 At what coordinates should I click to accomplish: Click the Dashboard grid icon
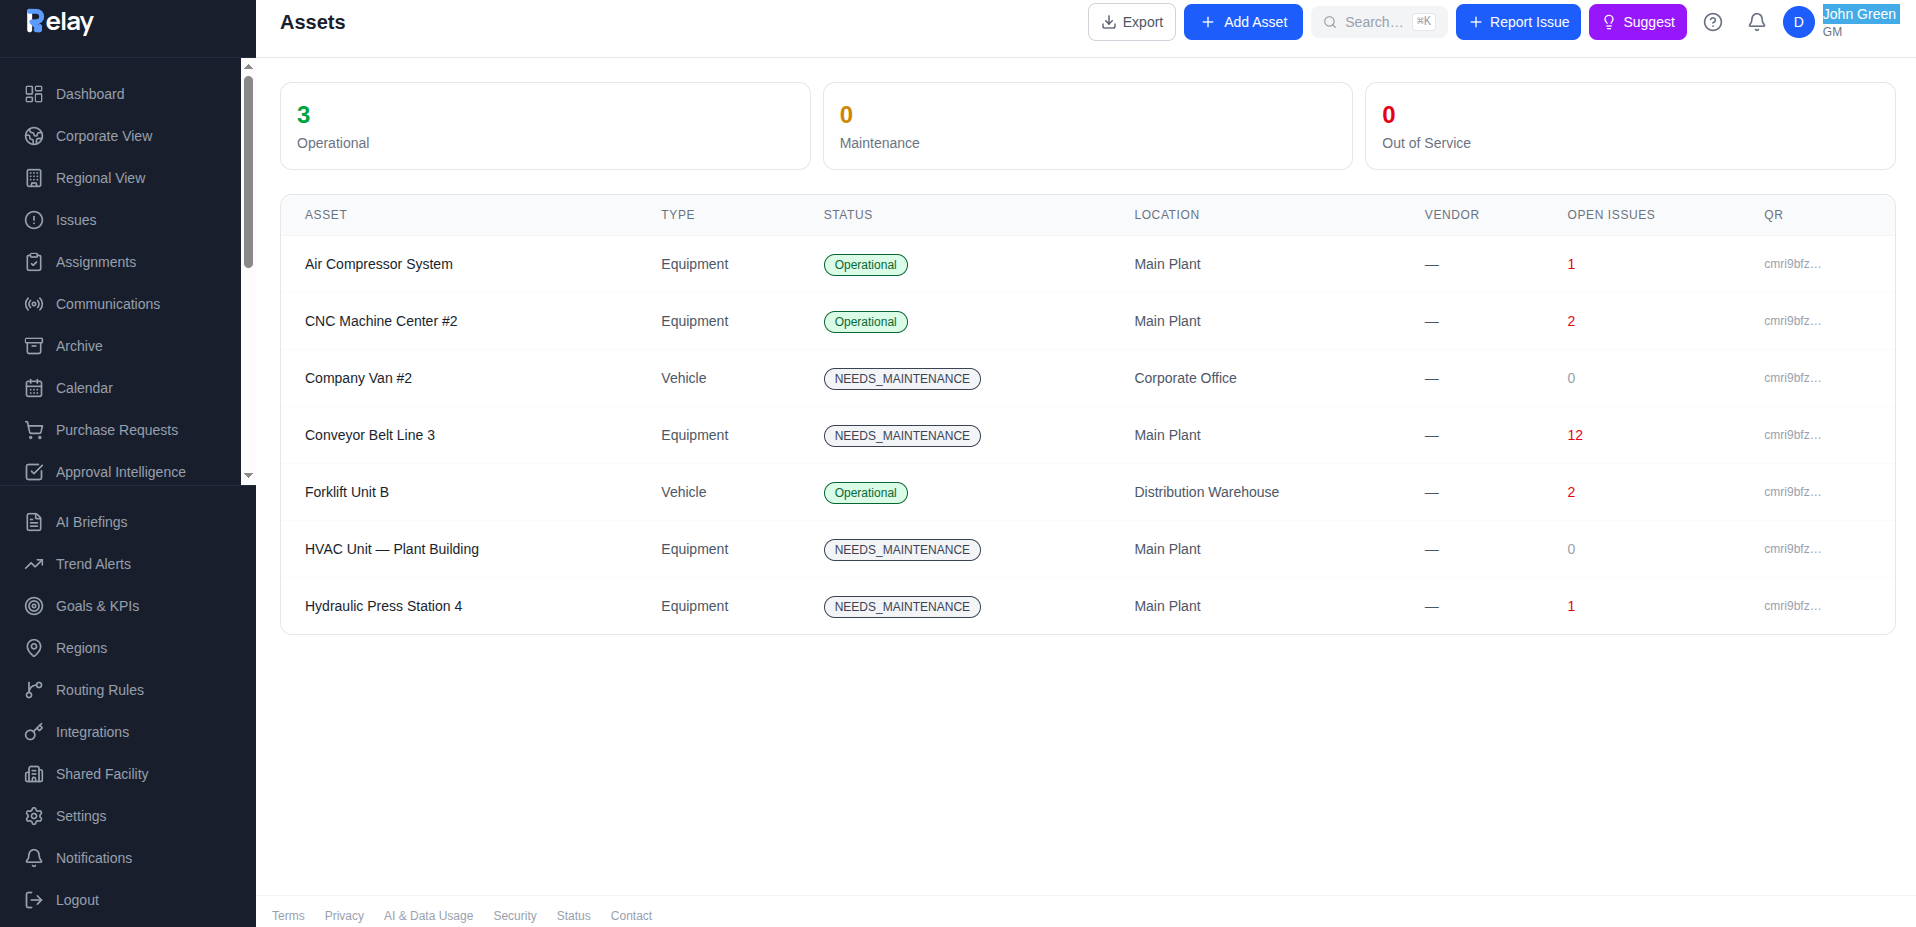click(34, 94)
